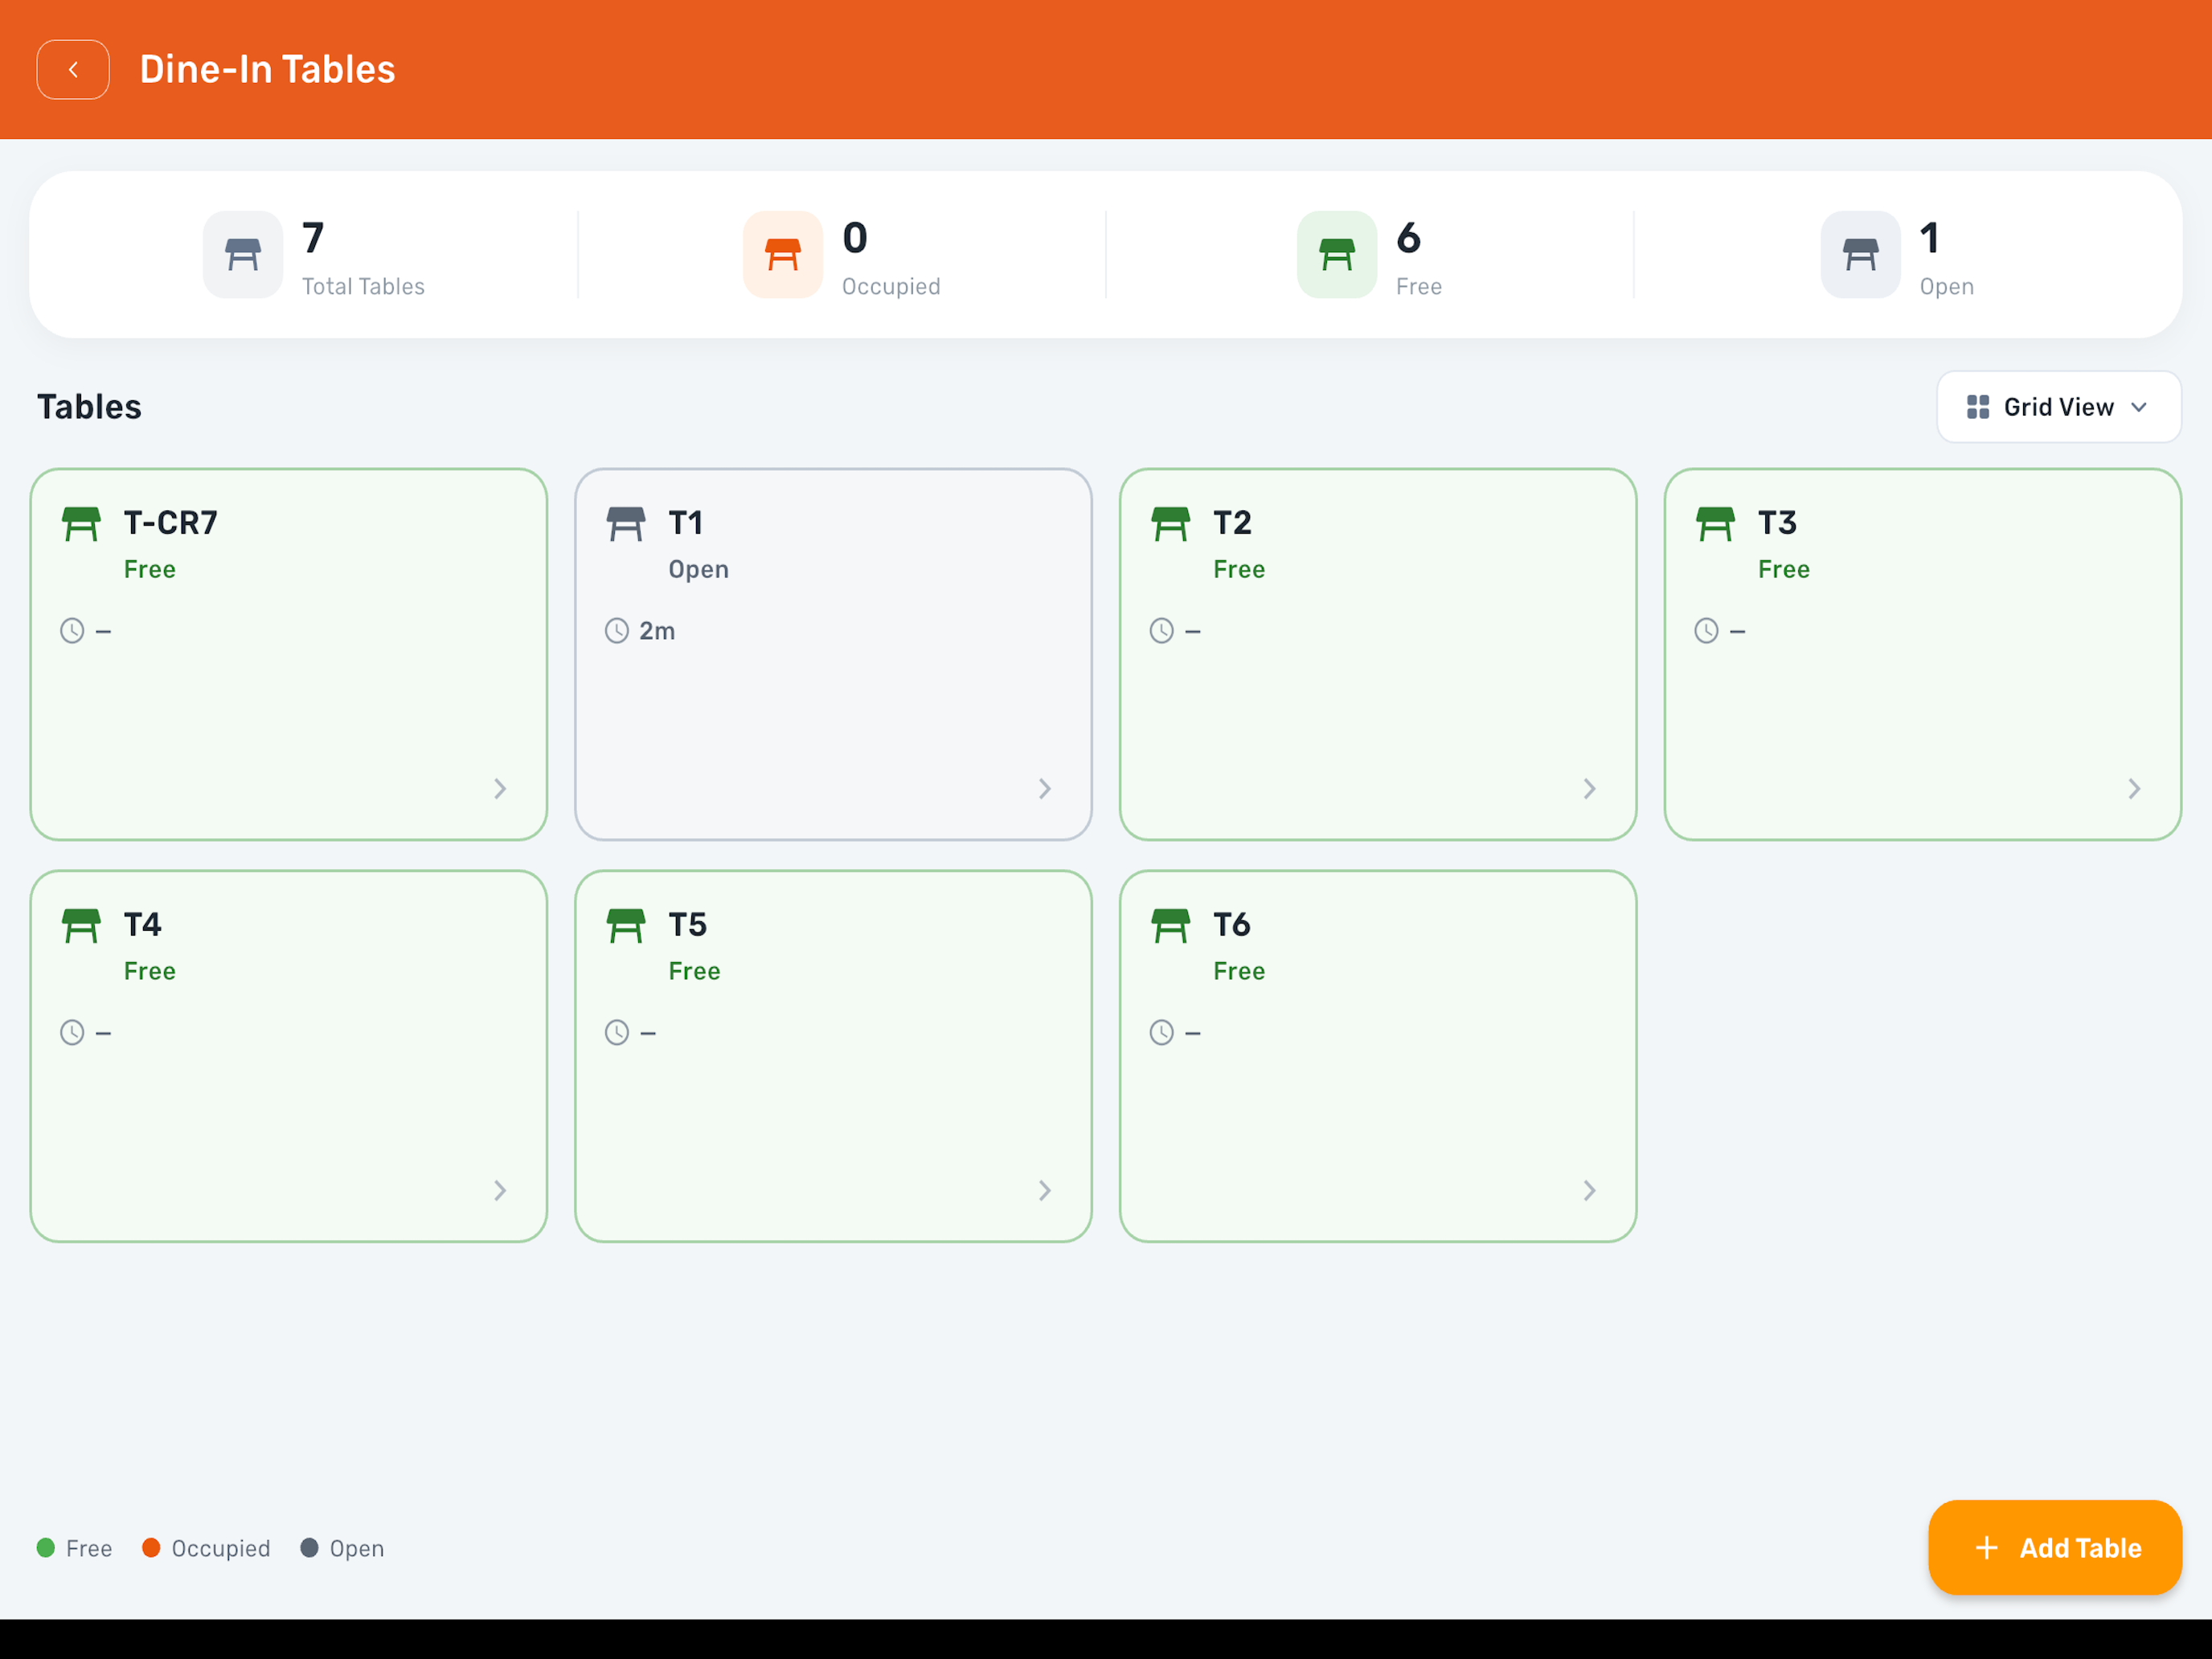Screen dimensions: 2212x1659
Task: Go back using the header arrow button
Action: tap(73, 69)
